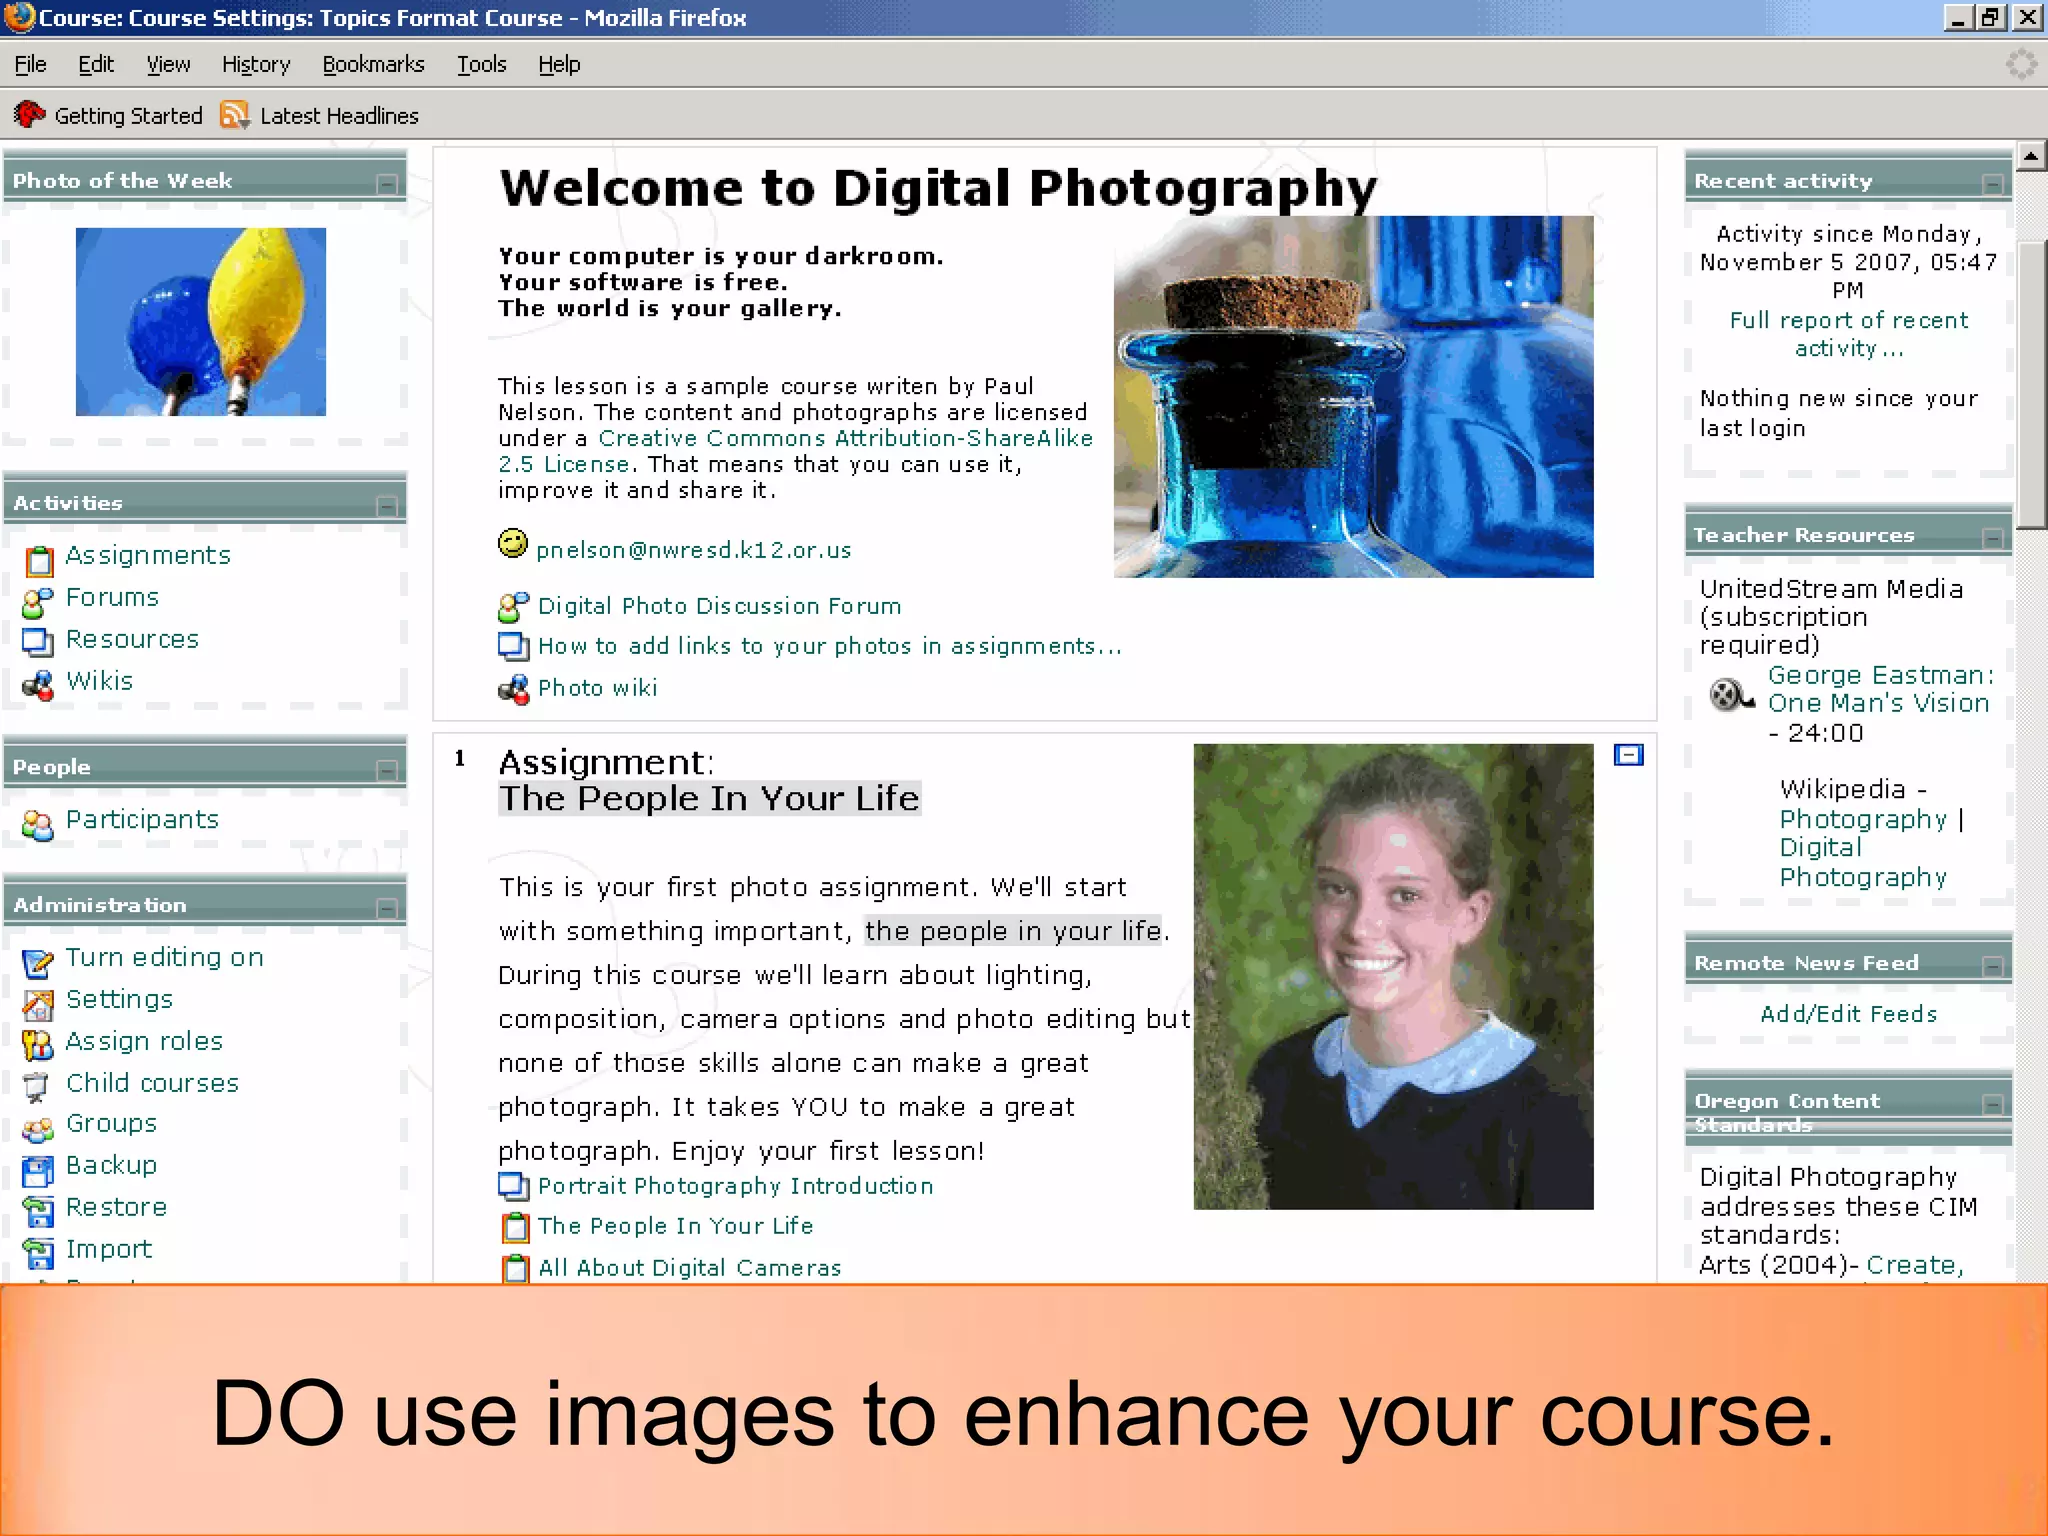
Task: Click the Restore disk icon
Action: pos(38,1212)
